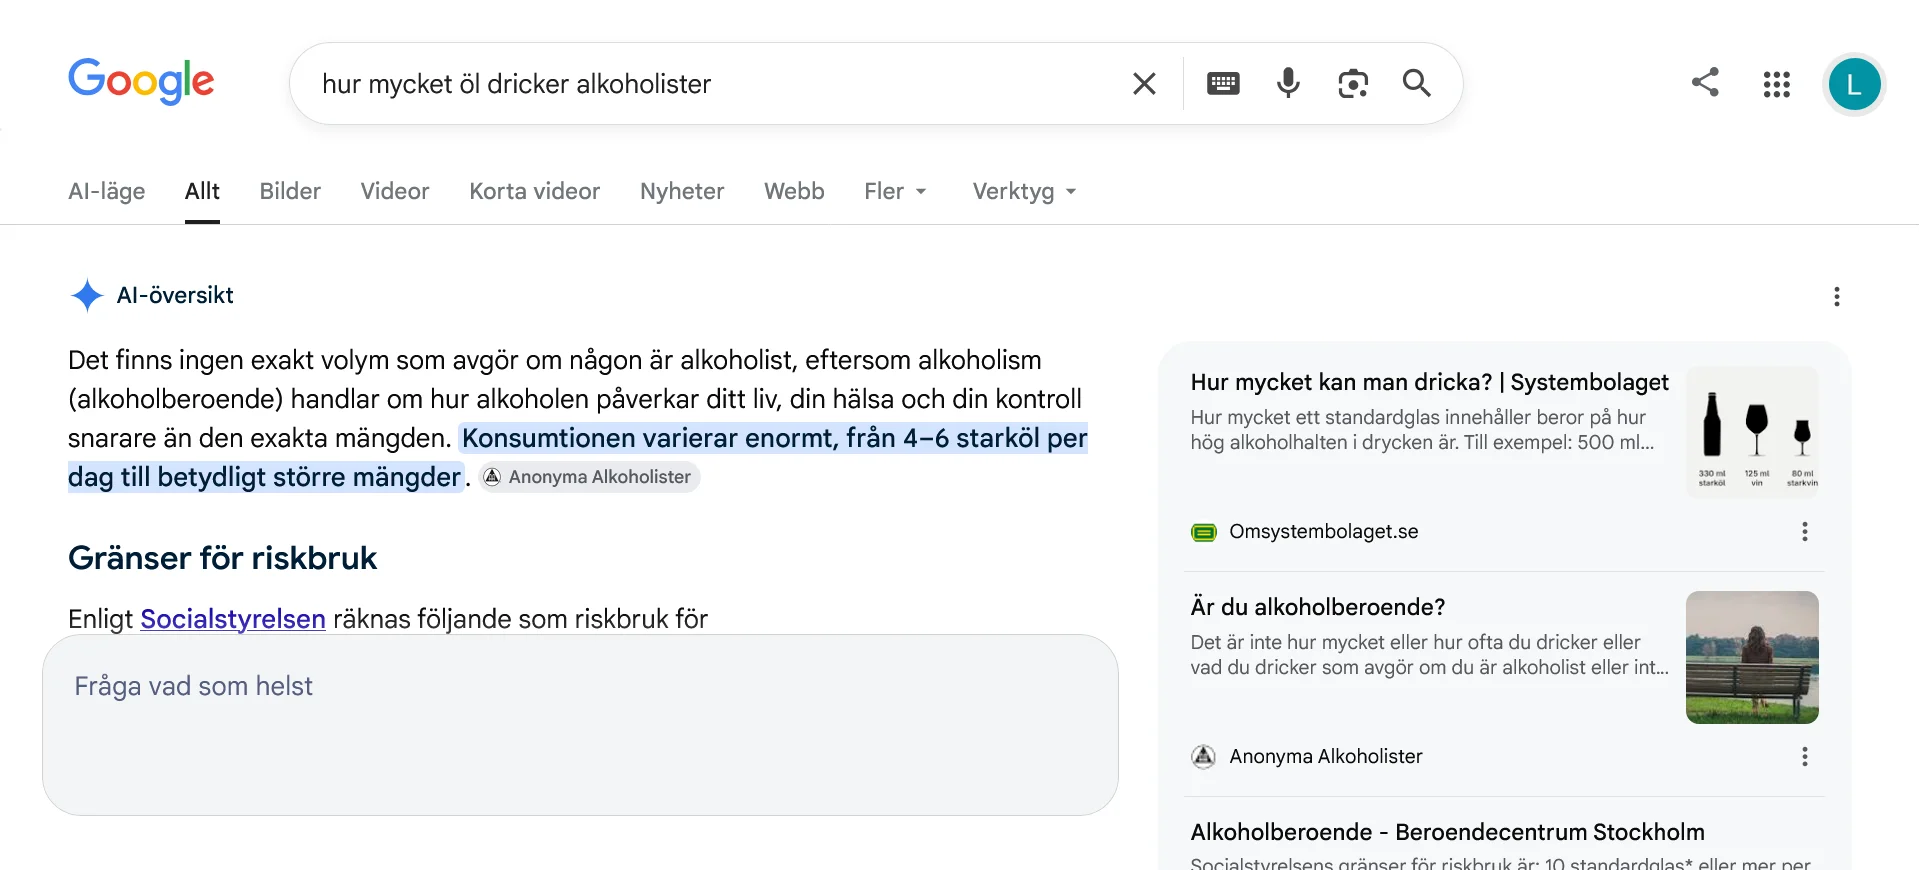Click the Google logo
The width and height of the screenshot is (1920, 870).
point(141,81)
